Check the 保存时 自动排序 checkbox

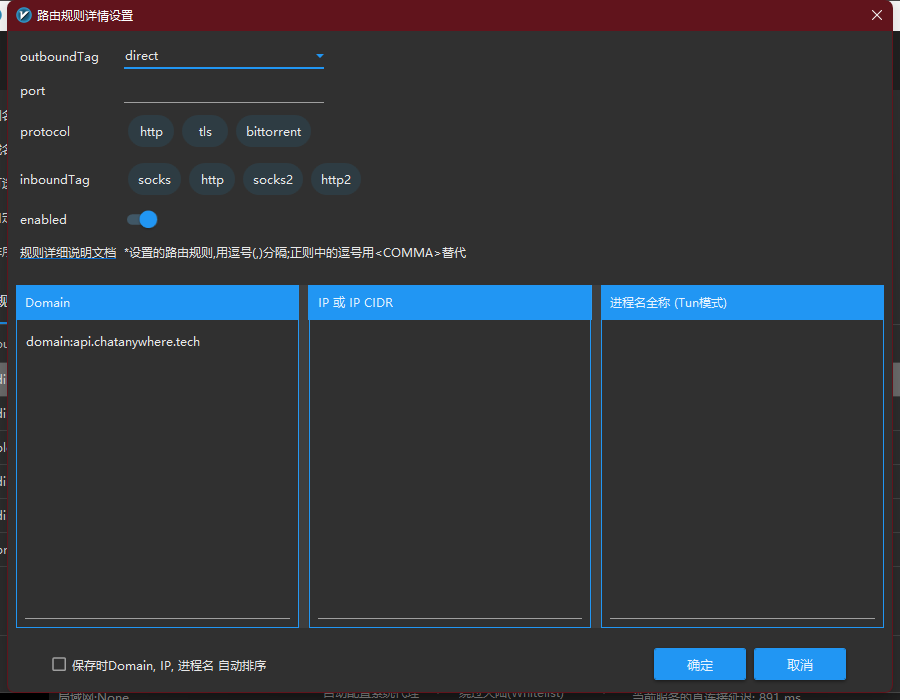59,664
